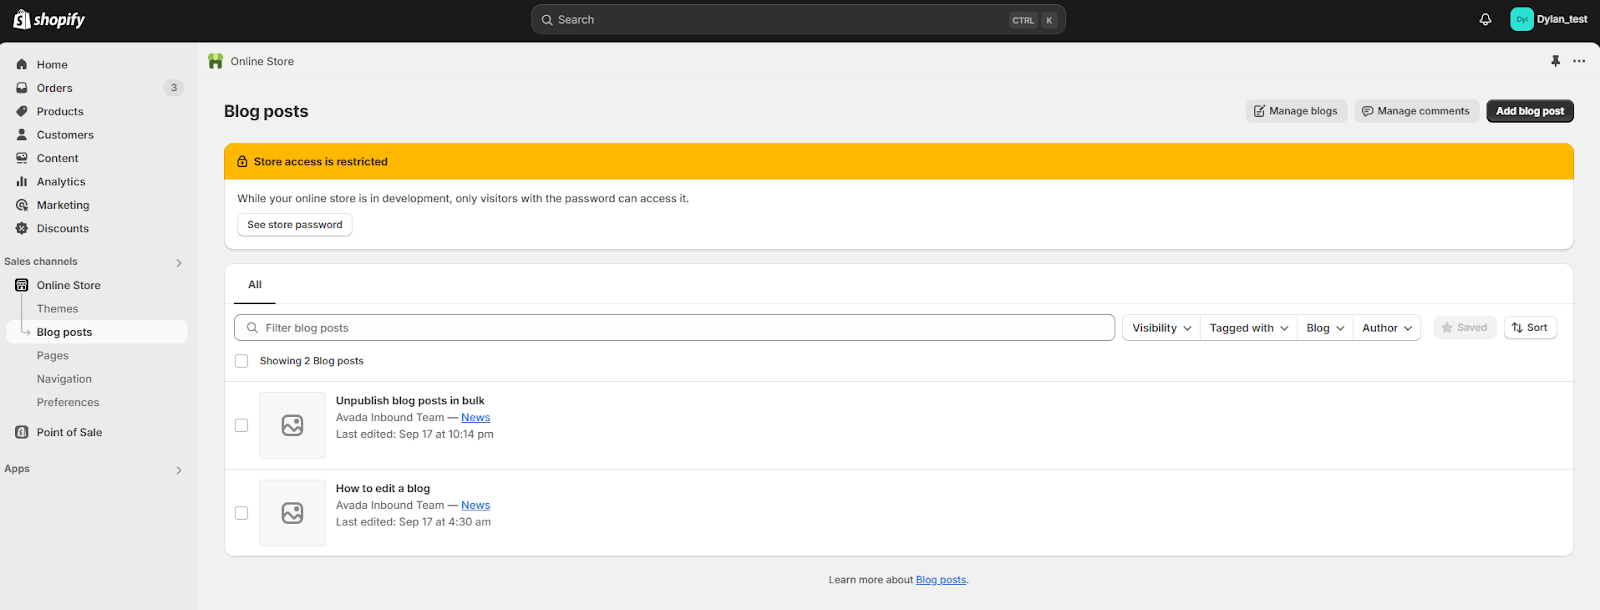
Task: Click the lock icon in restricted banner
Action: click(242, 161)
